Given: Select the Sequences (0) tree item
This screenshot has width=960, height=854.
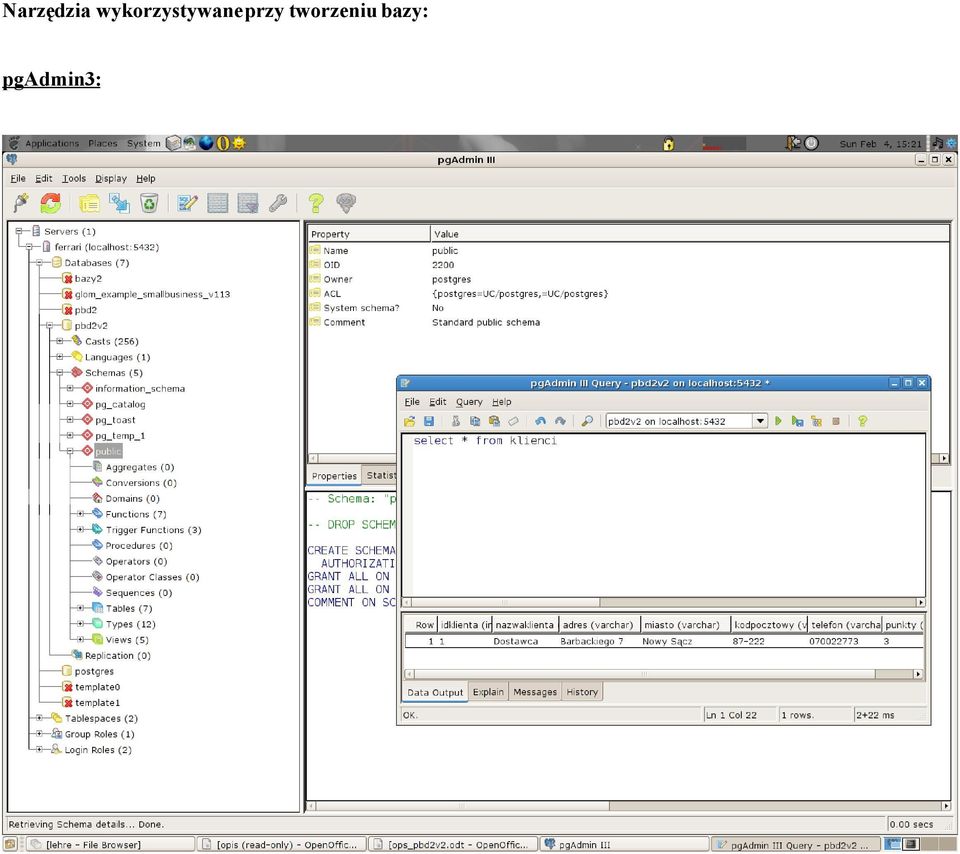Looking at the screenshot, I should 138,593.
